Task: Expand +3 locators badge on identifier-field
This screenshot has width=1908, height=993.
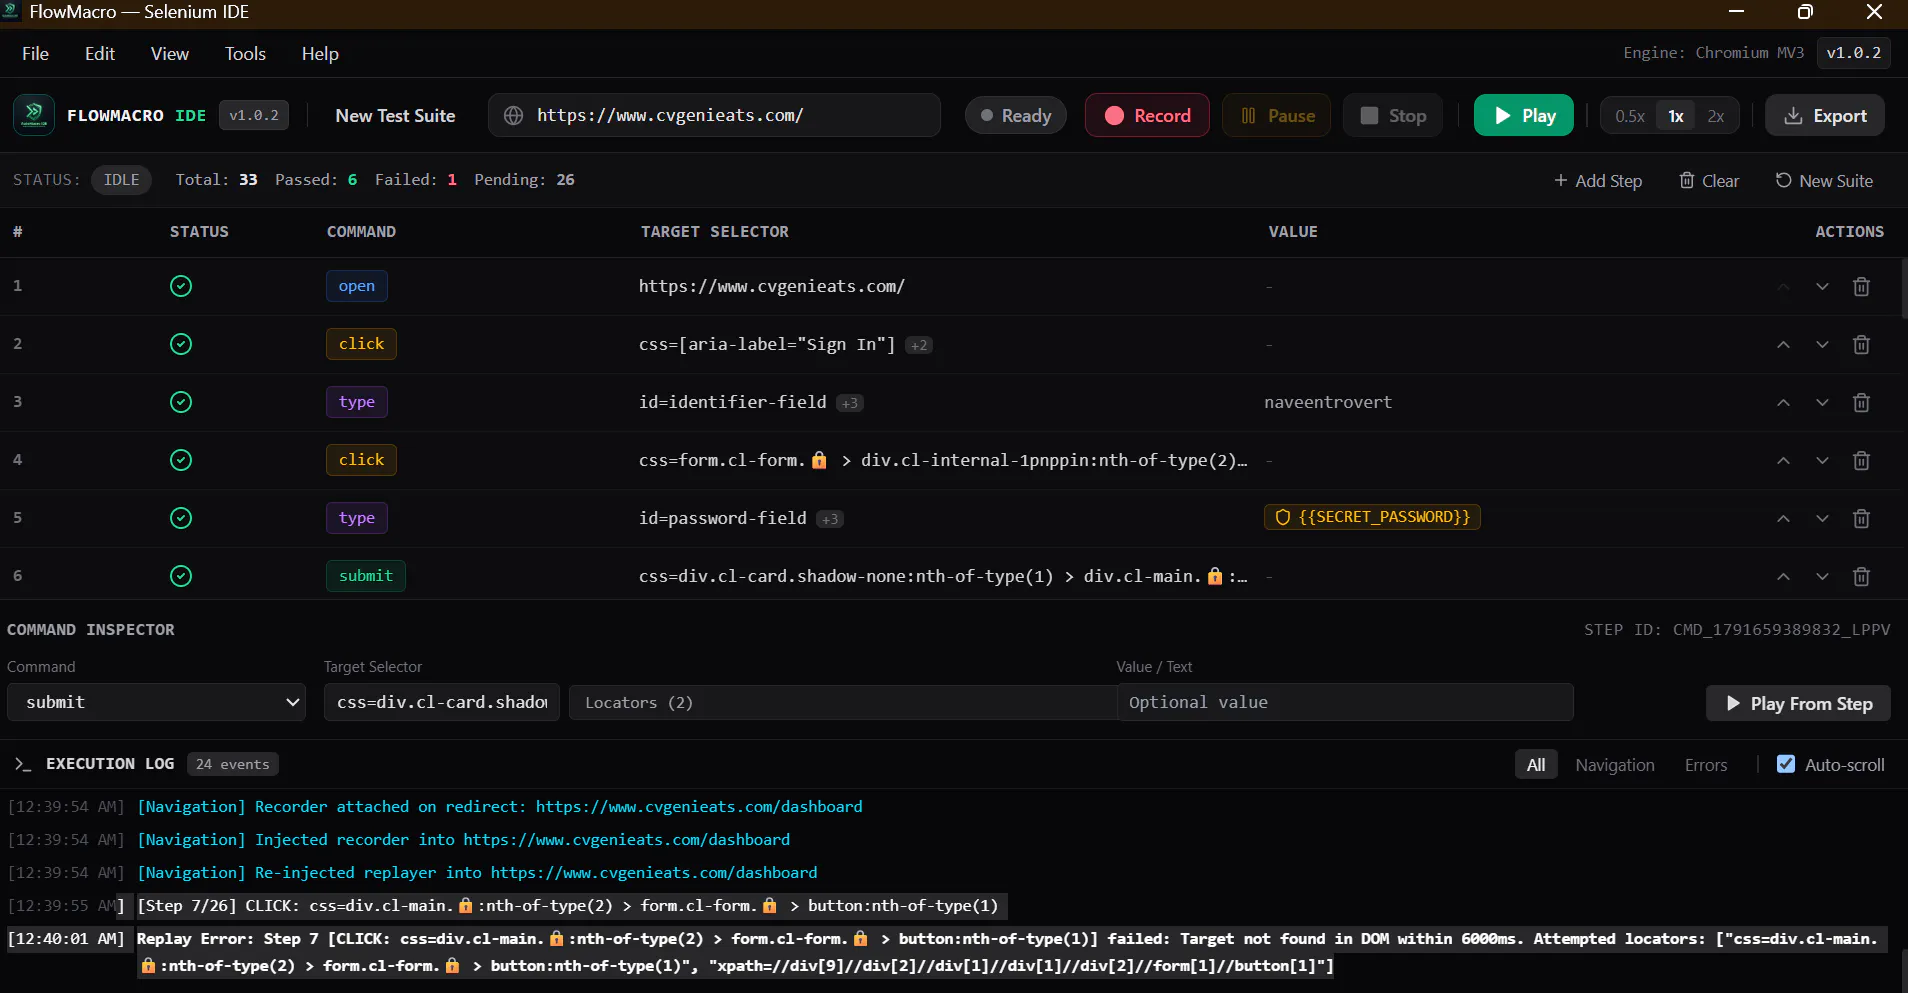Action: tap(850, 403)
